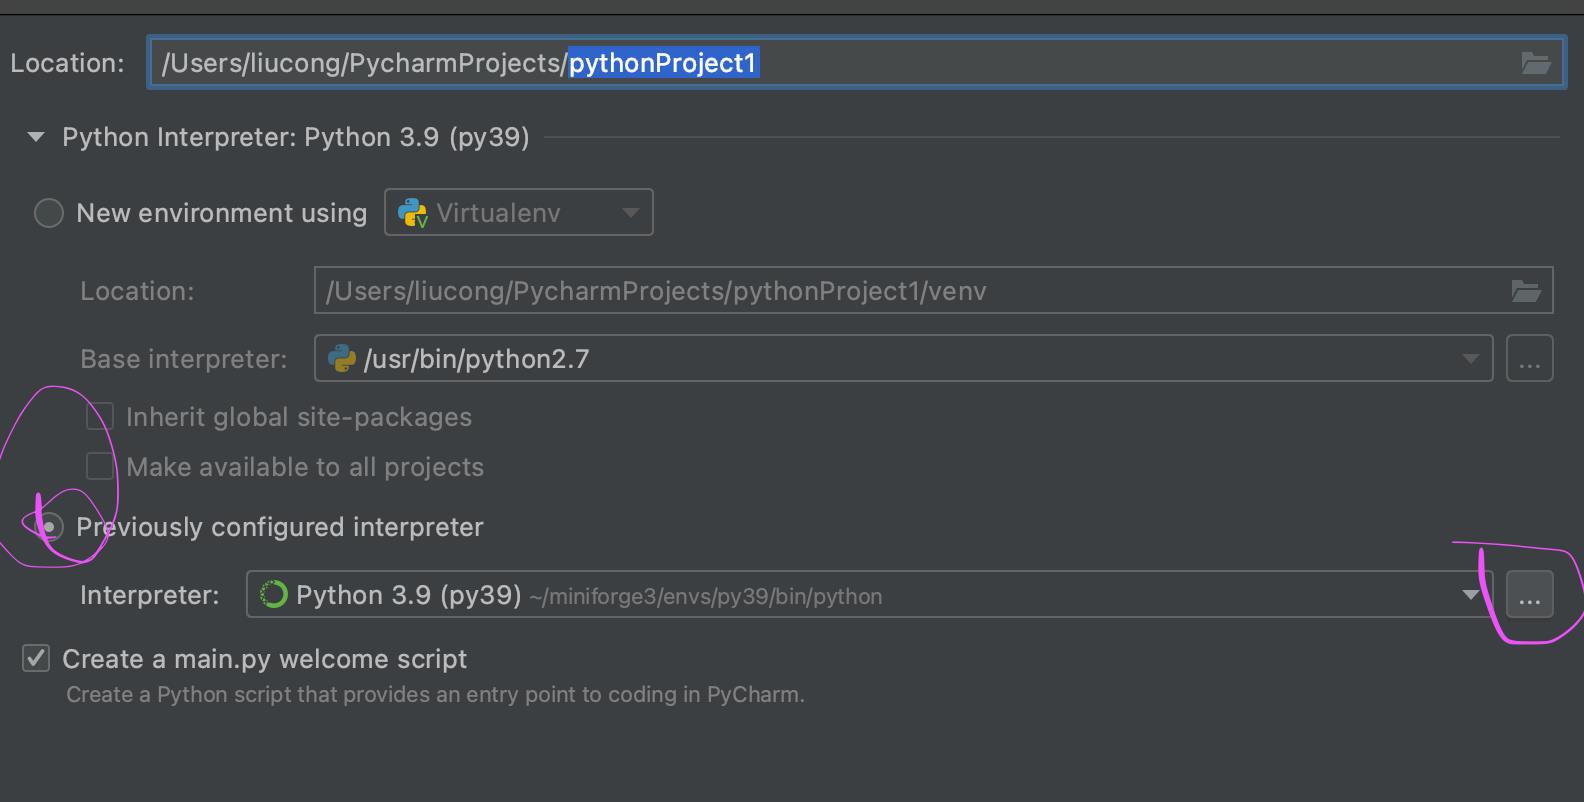The height and width of the screenshot is (802, 1584).
Task: Uncheck Create a main.py welcome script
Action: [36, 658]
